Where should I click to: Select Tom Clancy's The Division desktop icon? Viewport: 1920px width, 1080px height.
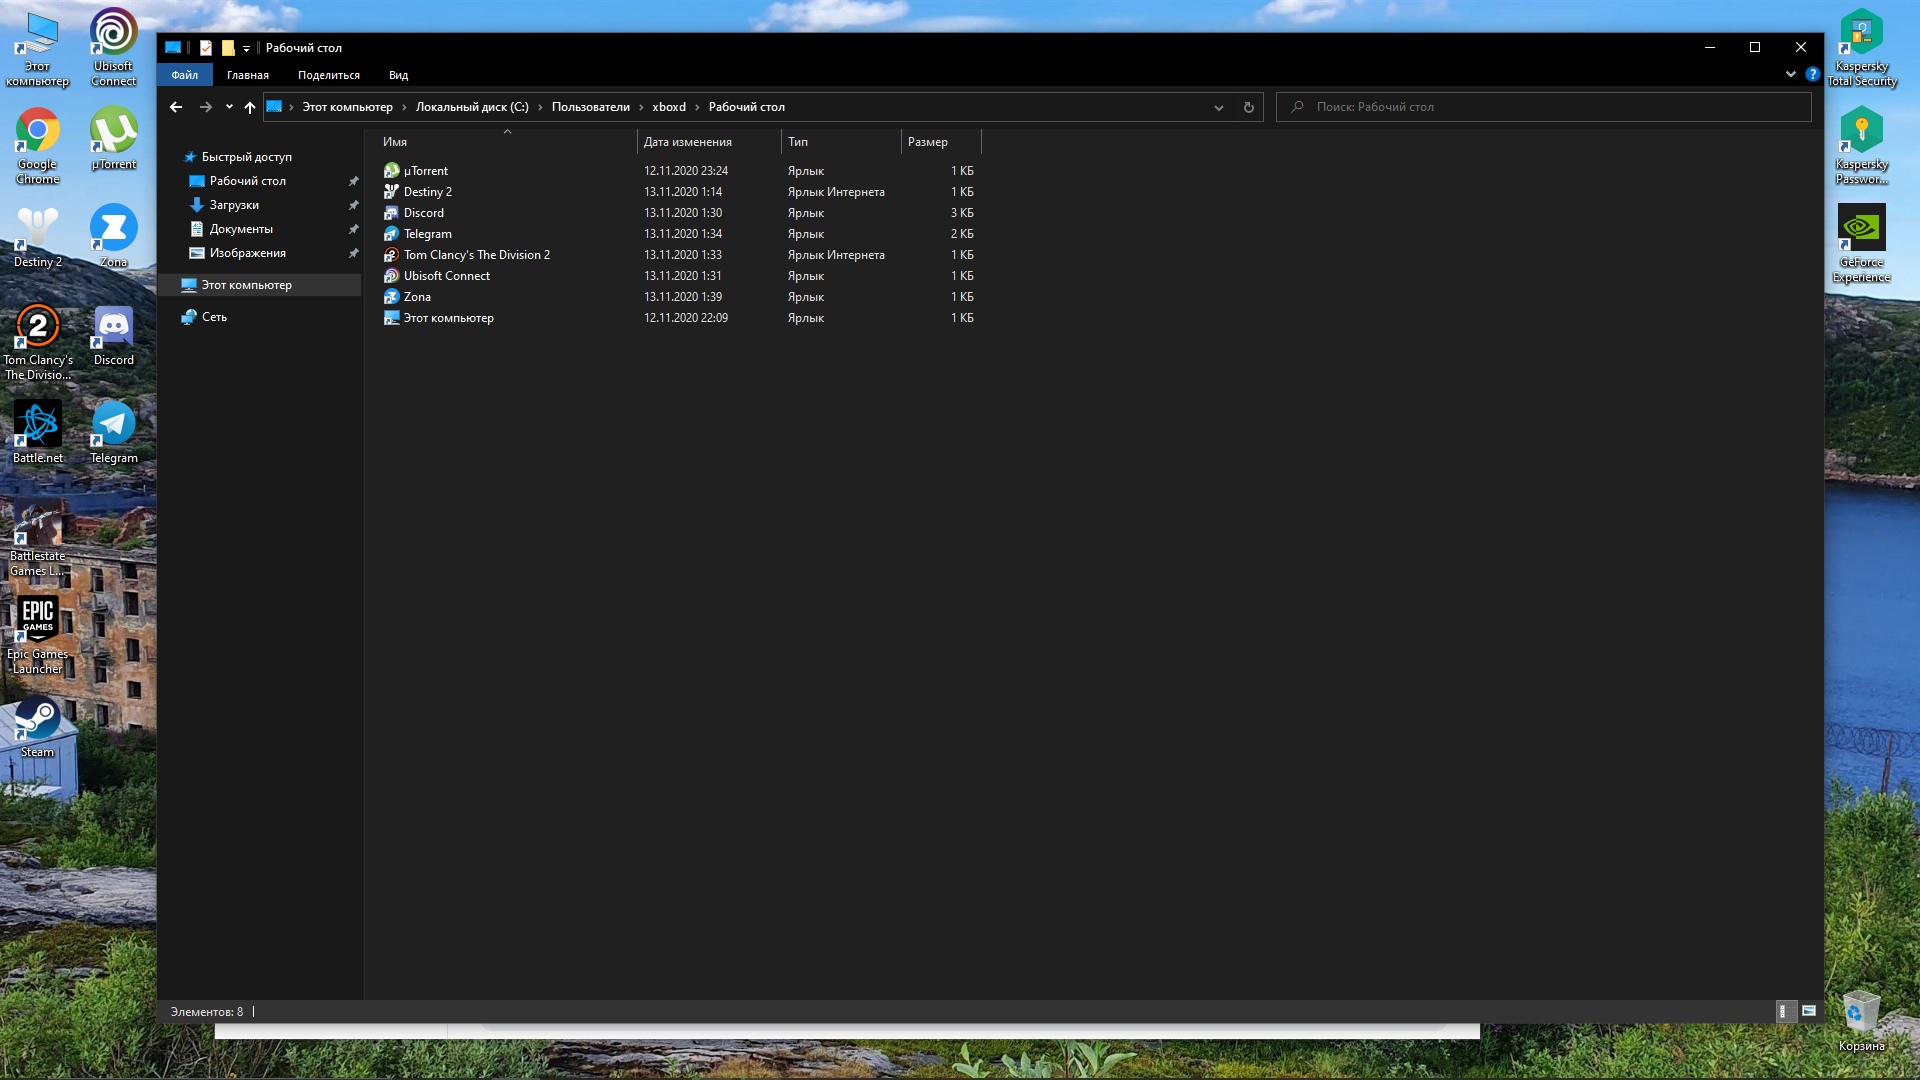pyautogui.click(x=37, y=341)
